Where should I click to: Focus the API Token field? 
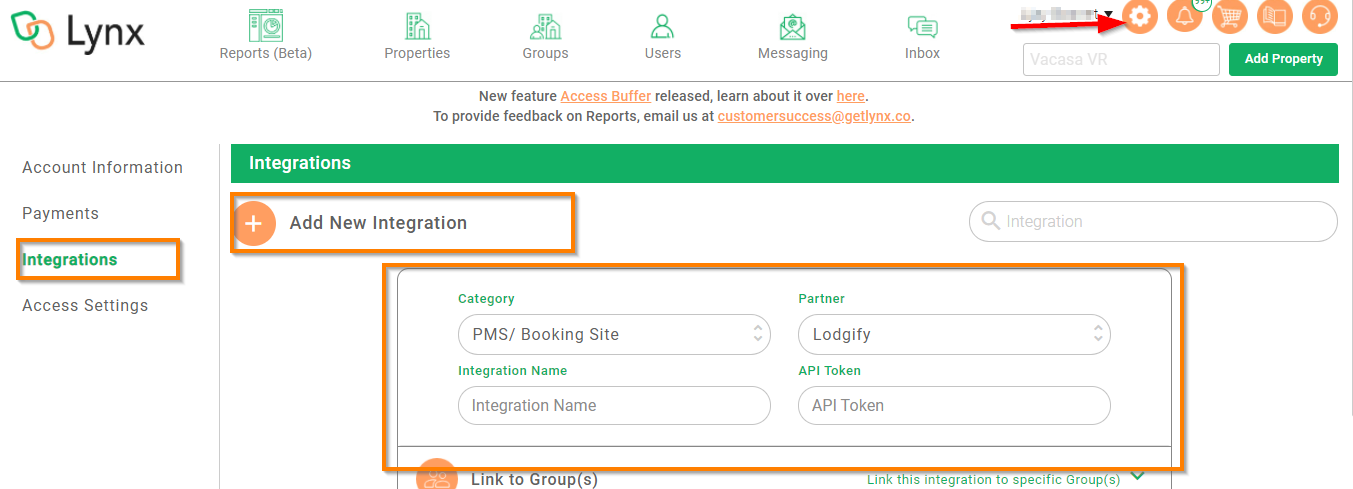pyautogui.click(x=954, y=405)
